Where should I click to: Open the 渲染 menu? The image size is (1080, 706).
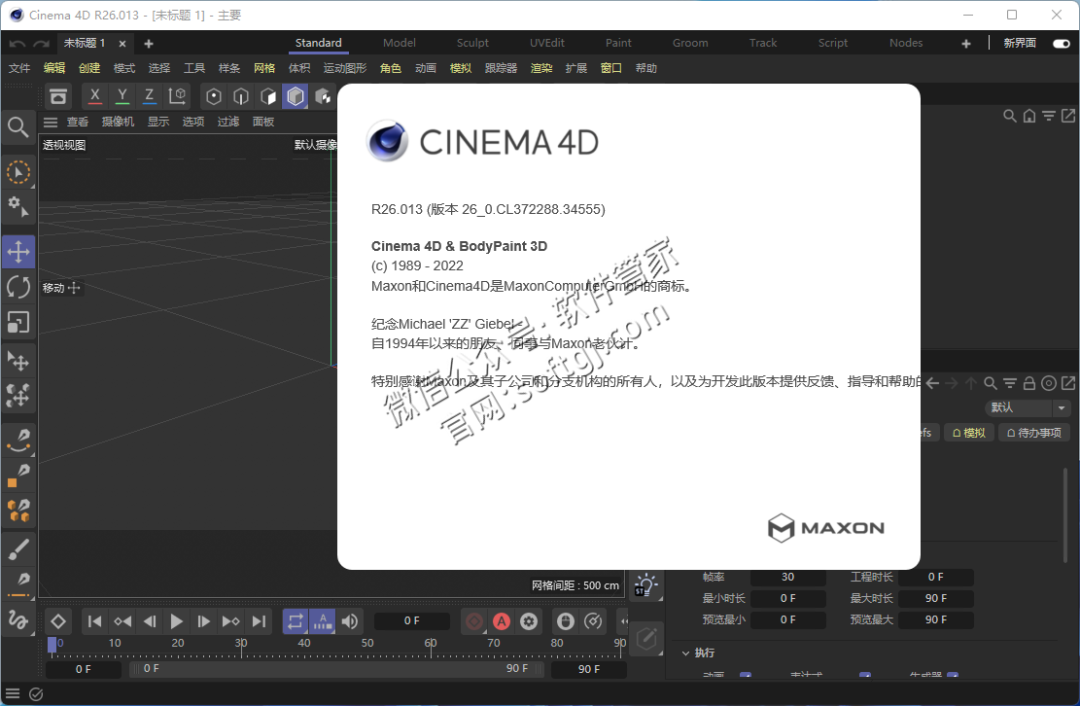point(541,68)
